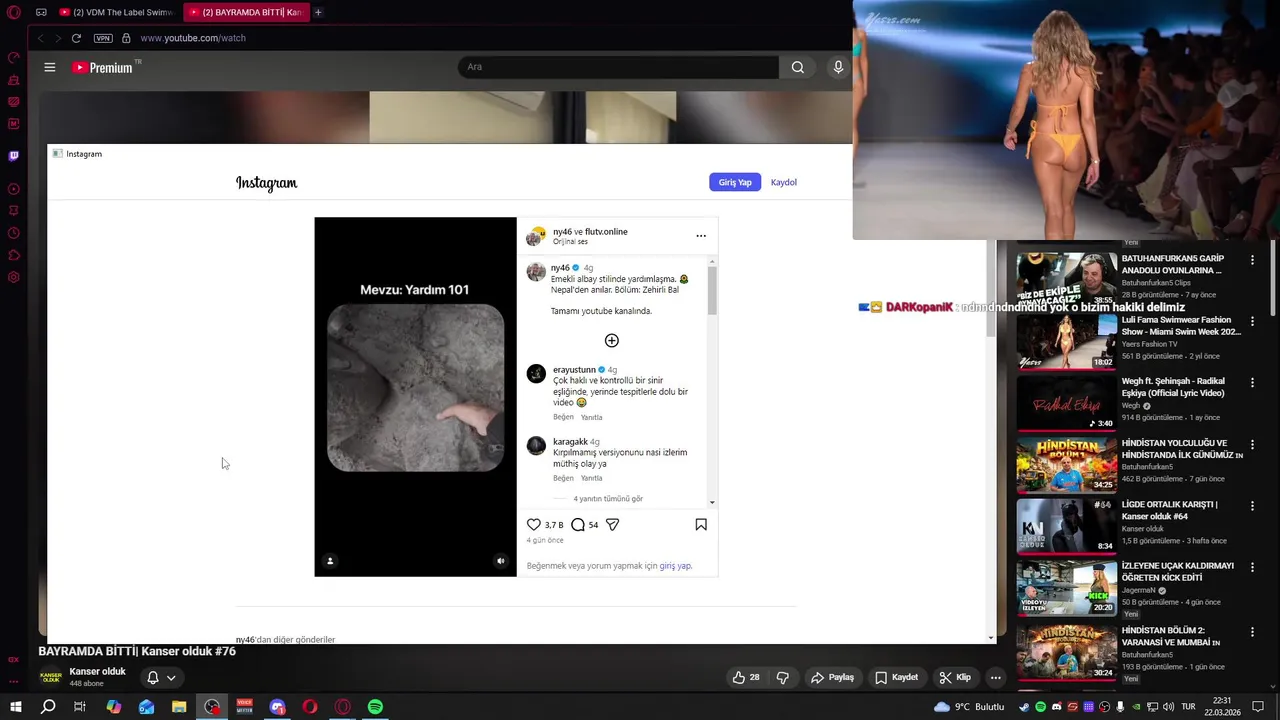Open options for HİNDİSTAN BÖLÜM 2 video
The height and width of the screenshot is (720, 1280).
[x=1252, y=632]
